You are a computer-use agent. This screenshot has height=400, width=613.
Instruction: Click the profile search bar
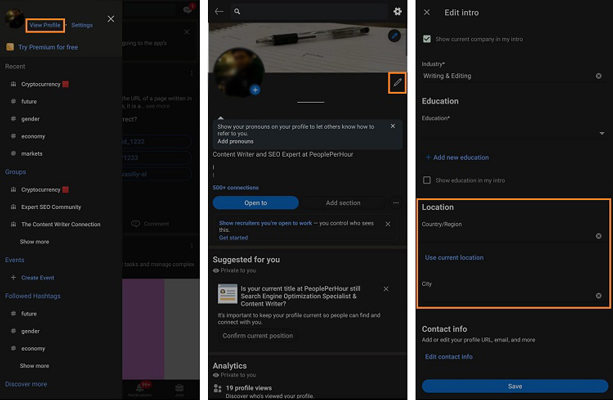point(309,11)
